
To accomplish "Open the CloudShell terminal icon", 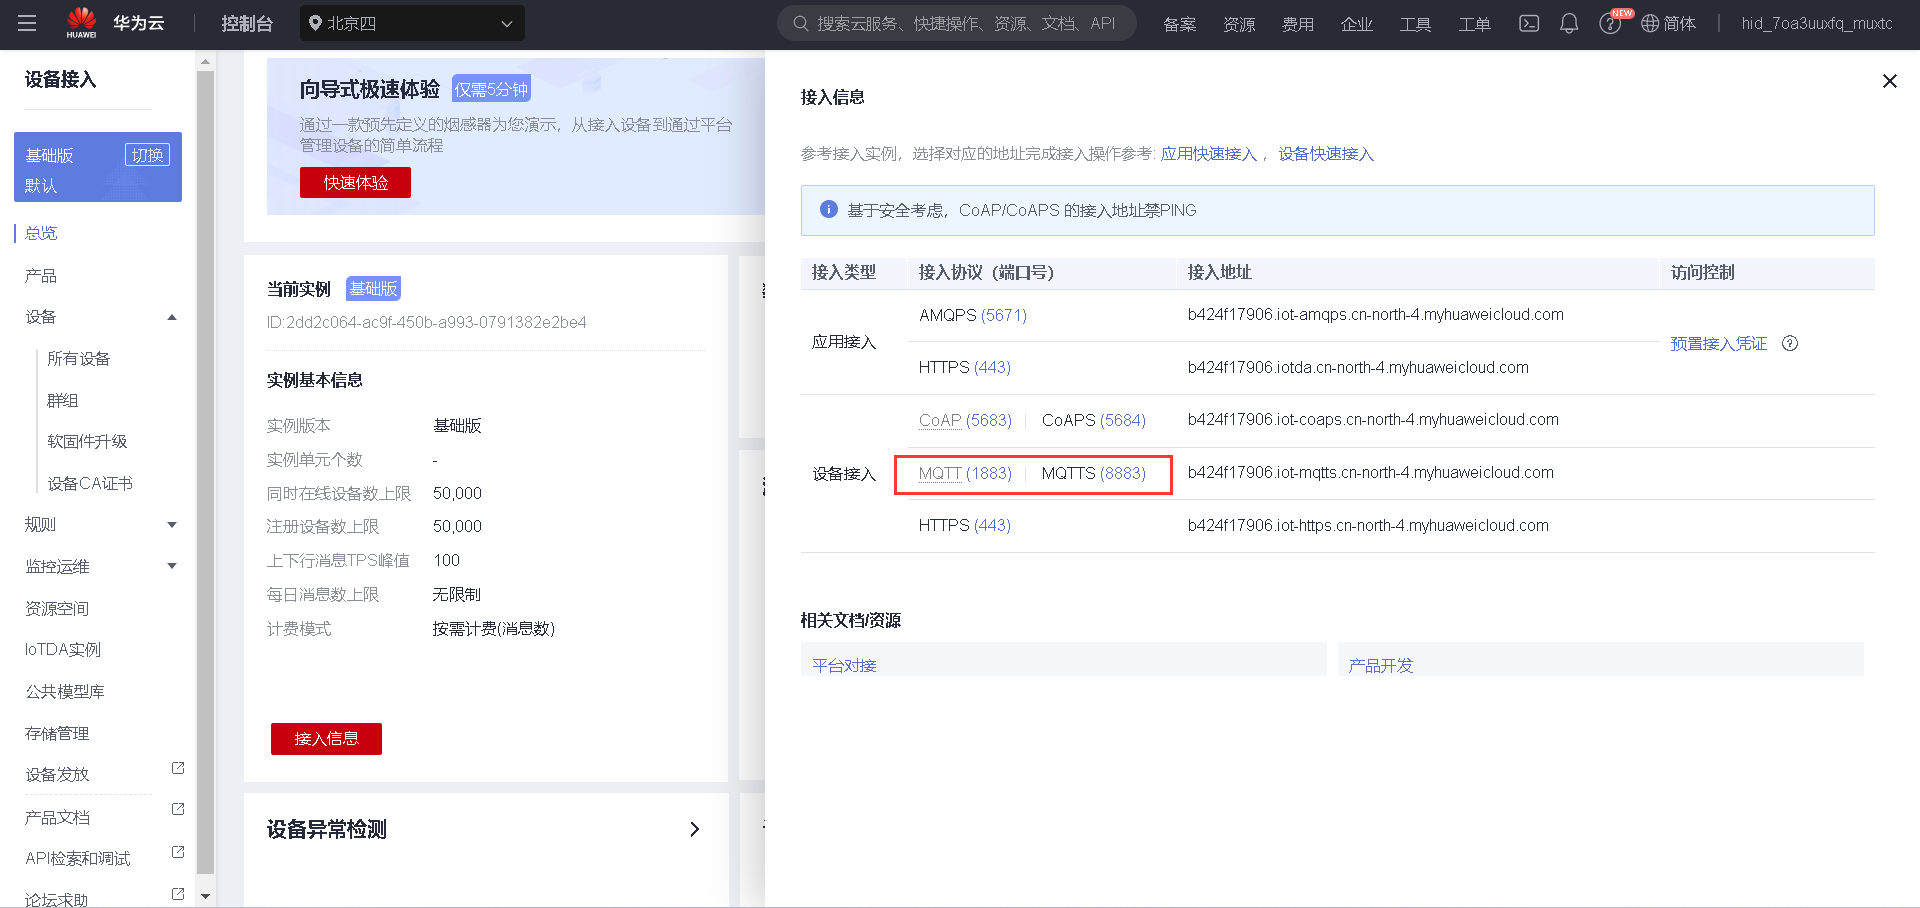I will click(1529, 23).
